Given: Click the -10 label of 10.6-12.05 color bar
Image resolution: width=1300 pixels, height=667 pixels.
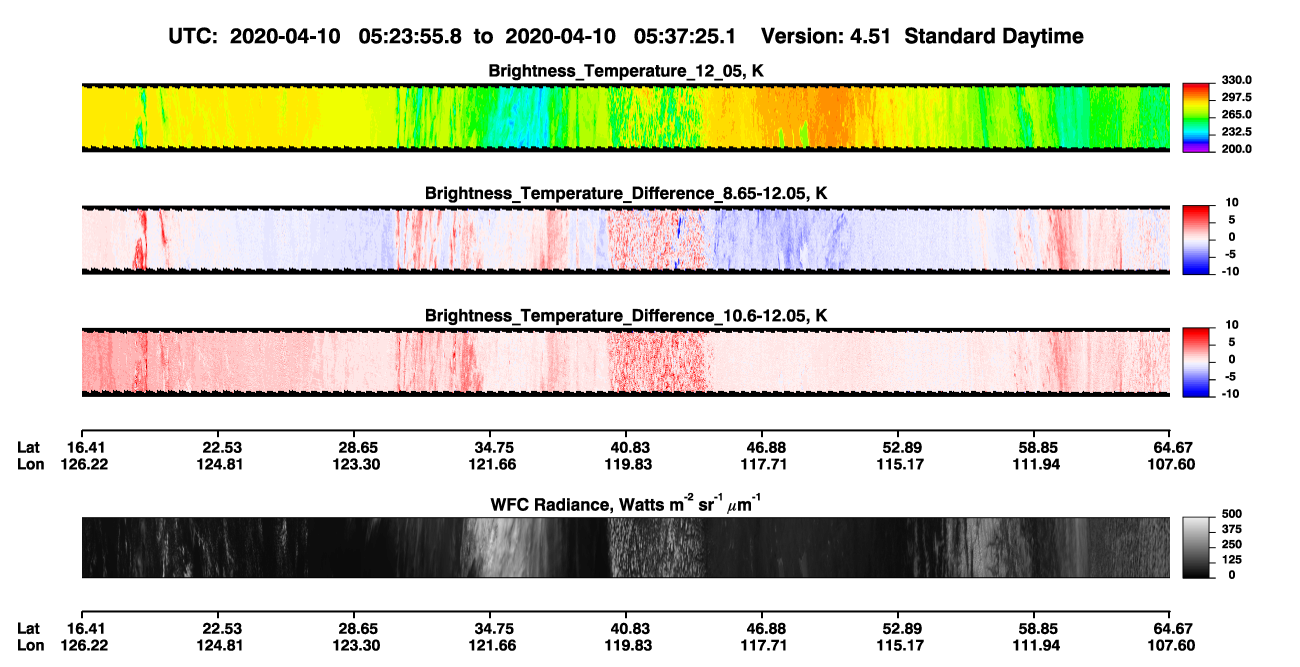Looking at the screenshot, I should tap(1229, 393).
